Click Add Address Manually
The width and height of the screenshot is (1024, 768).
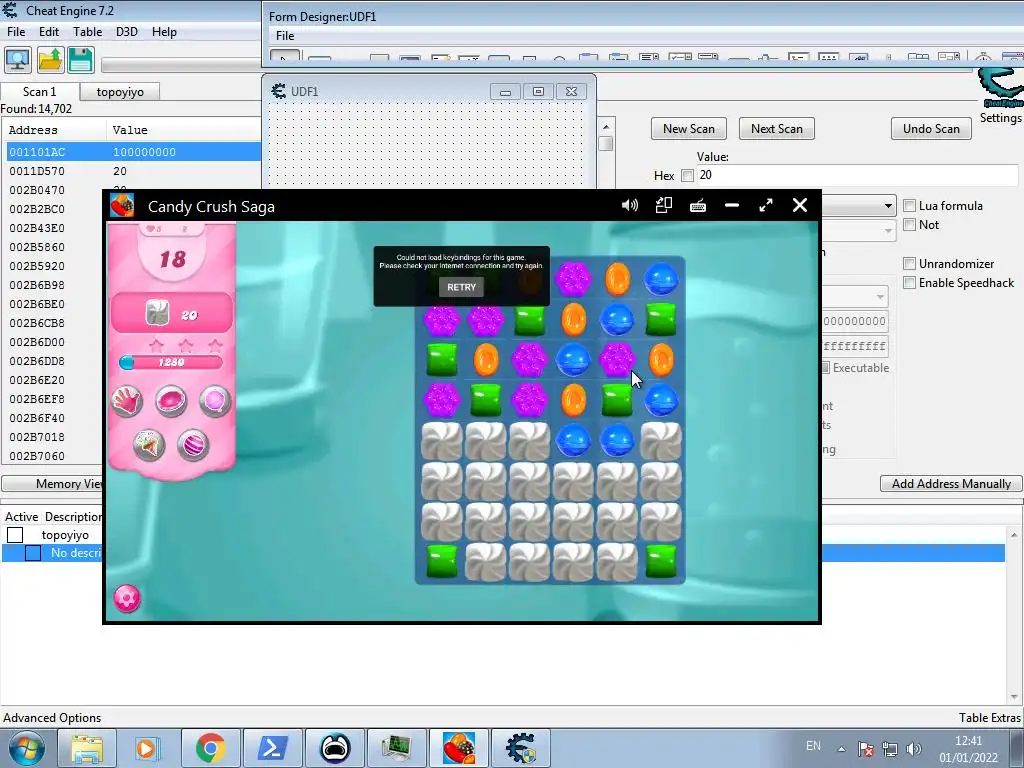tap(952, 484)
